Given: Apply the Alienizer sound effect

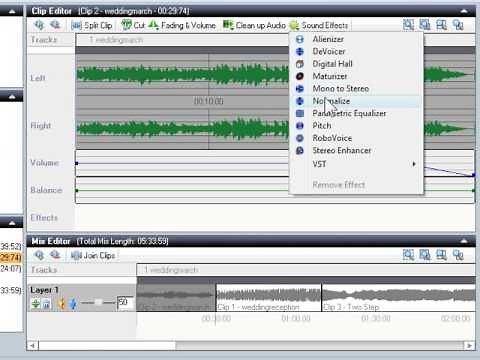Looking at the screenshot, I should pos(356,39).
